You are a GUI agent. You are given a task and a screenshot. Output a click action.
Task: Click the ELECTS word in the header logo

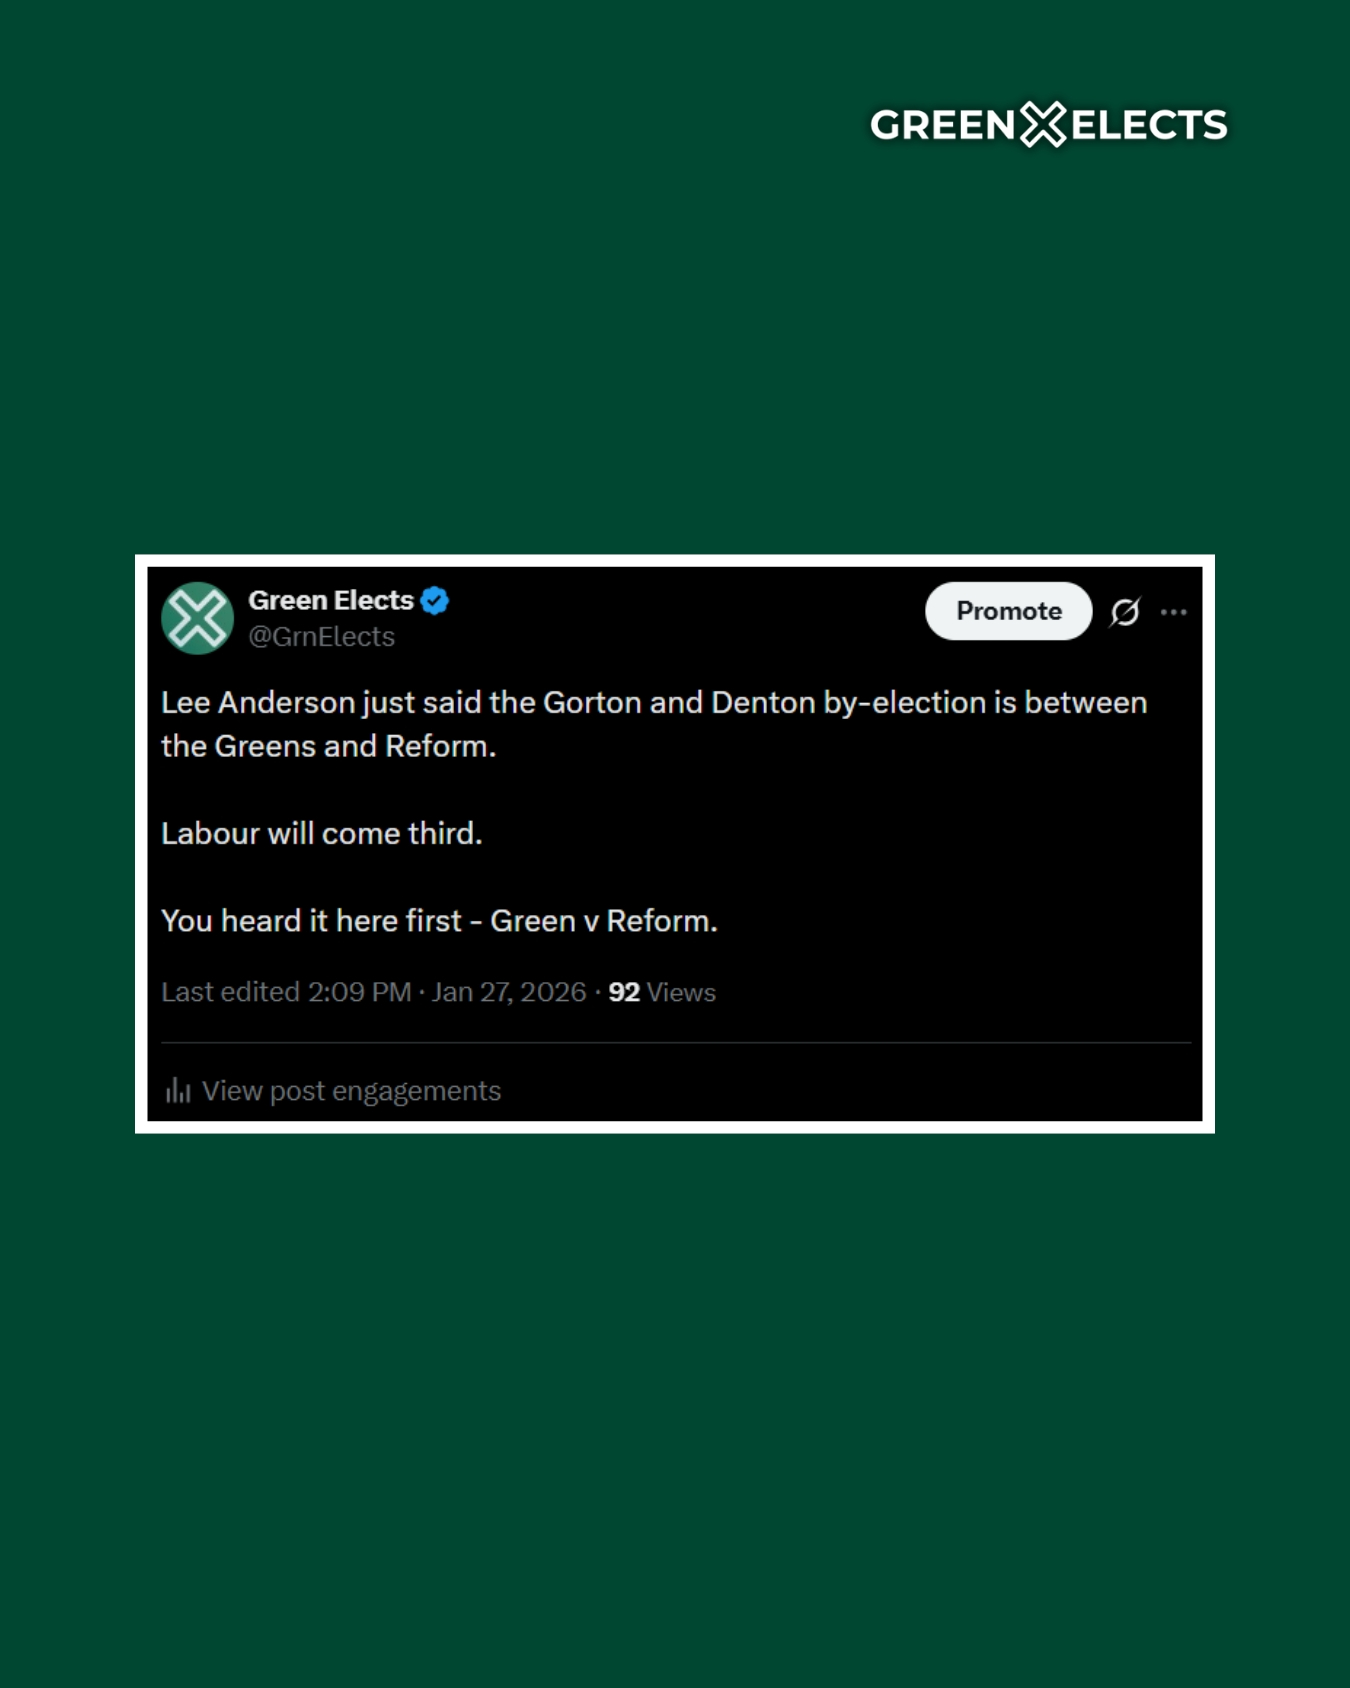point(1150,126)
